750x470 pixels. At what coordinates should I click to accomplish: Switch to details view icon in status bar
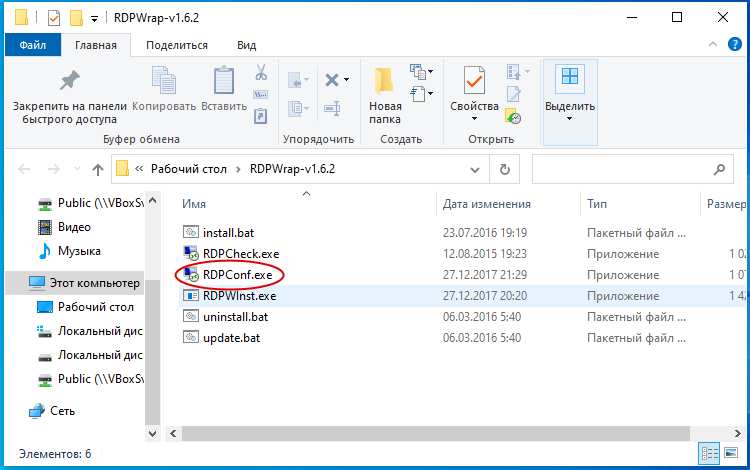[709, 453]
